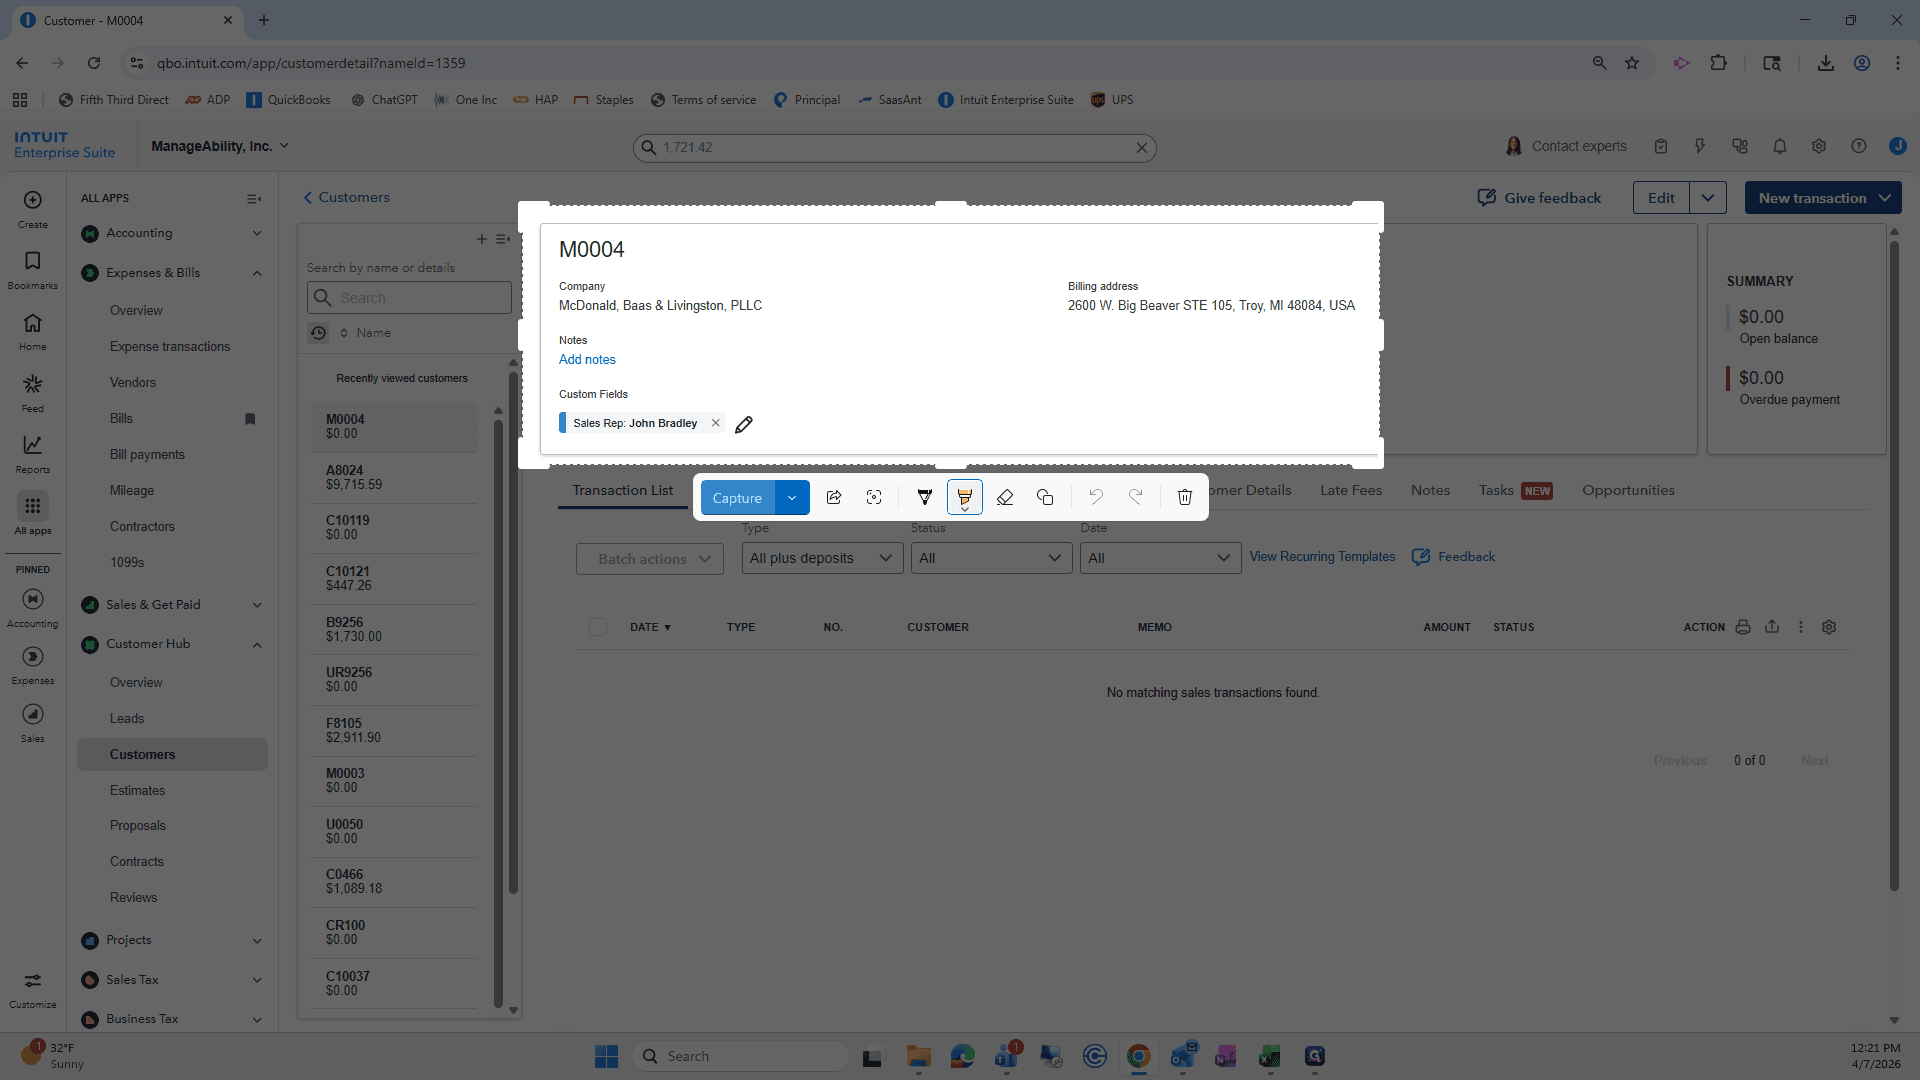
Task: Expand the Sales & Get Paid section
Action: click(x=257, y=605)
